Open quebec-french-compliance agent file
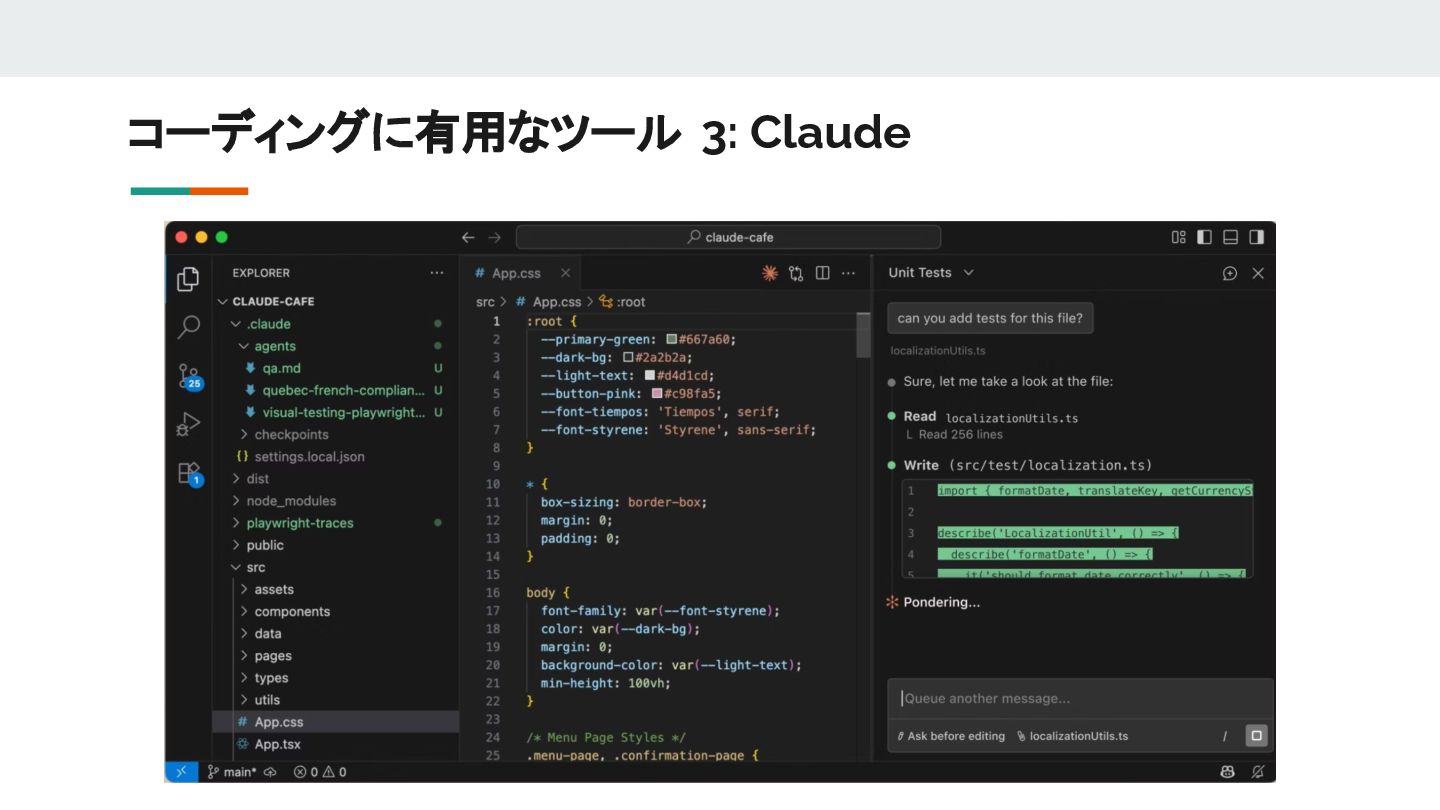Image resolution: width=1440 pixels, height=810 pixels. (x=336, y=390)
